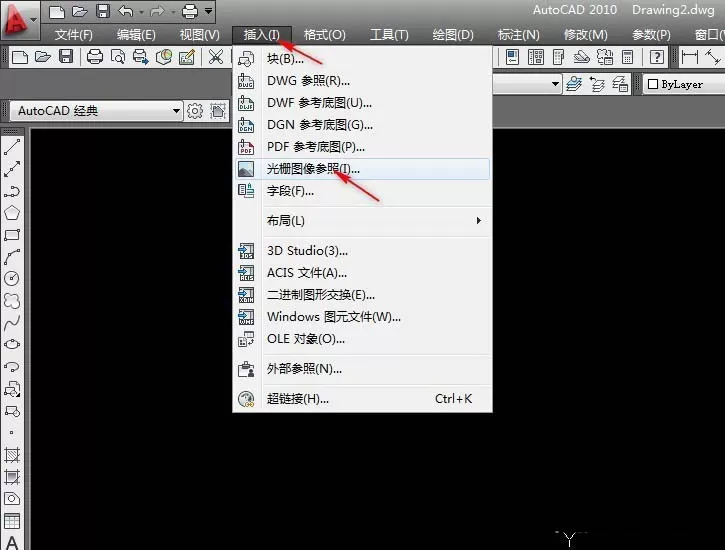Select the Revision Cloud tool
725x550 pixels.
[x=12, y=301]
